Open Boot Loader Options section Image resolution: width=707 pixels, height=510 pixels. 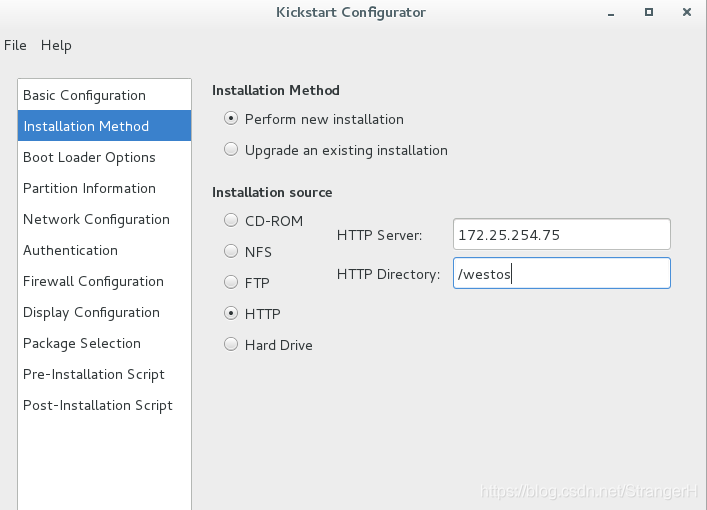click(x=105, y=157)
